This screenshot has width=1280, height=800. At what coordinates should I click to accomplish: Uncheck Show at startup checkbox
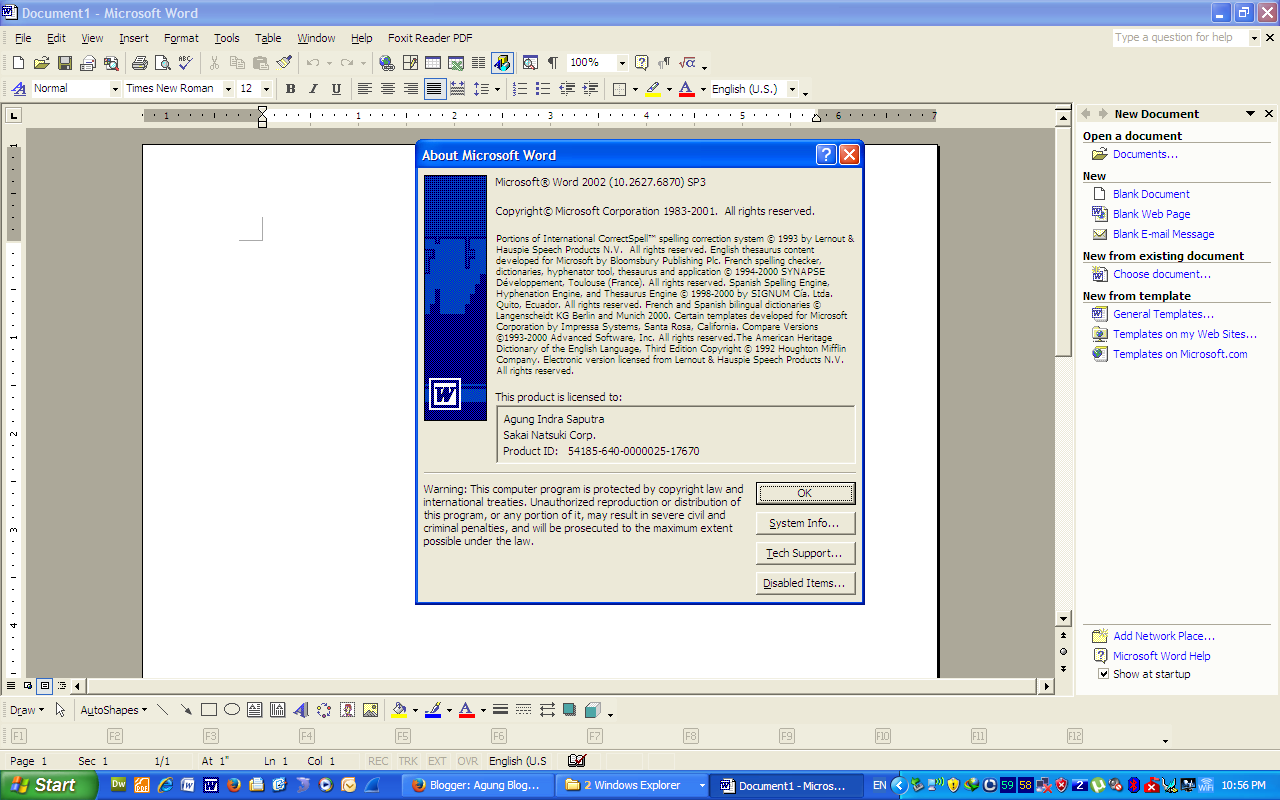[1104, 674]
